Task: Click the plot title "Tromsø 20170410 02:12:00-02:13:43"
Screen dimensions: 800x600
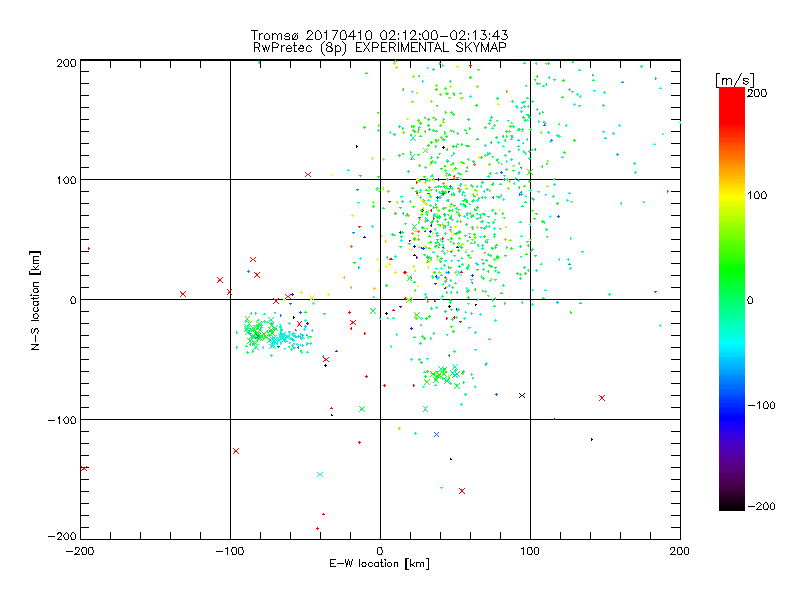Action: (379, 35)
